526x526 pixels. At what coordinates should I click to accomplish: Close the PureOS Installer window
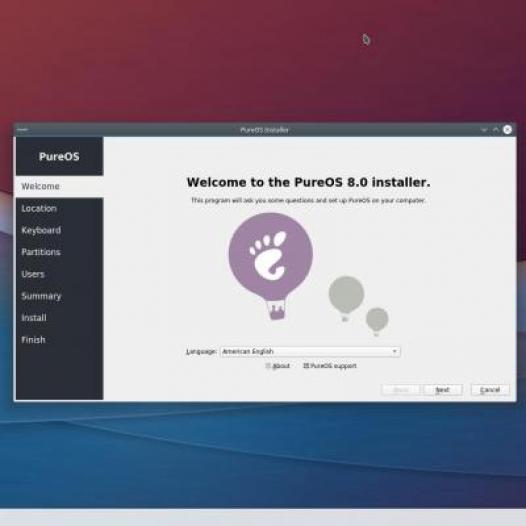[507, 129]
